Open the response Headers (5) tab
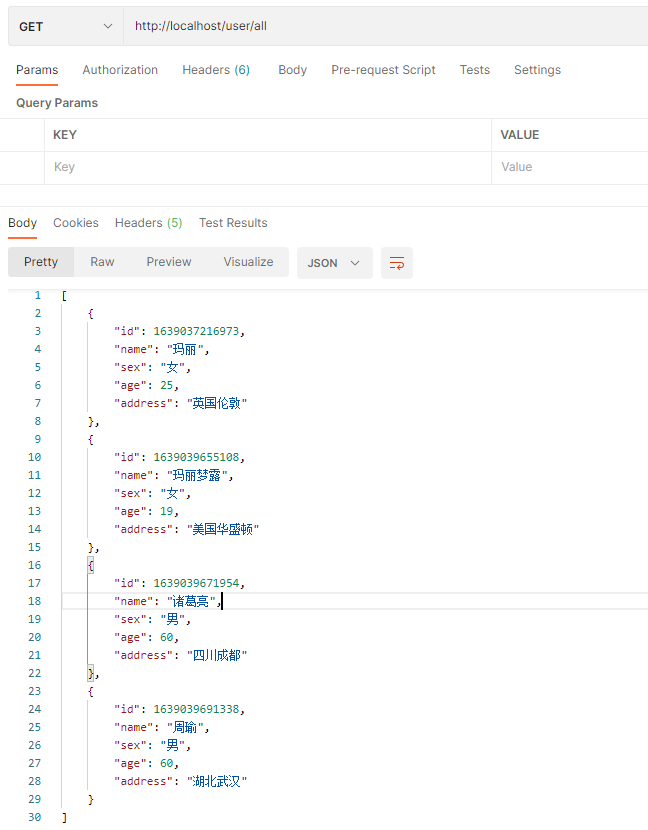 point(148,223)
